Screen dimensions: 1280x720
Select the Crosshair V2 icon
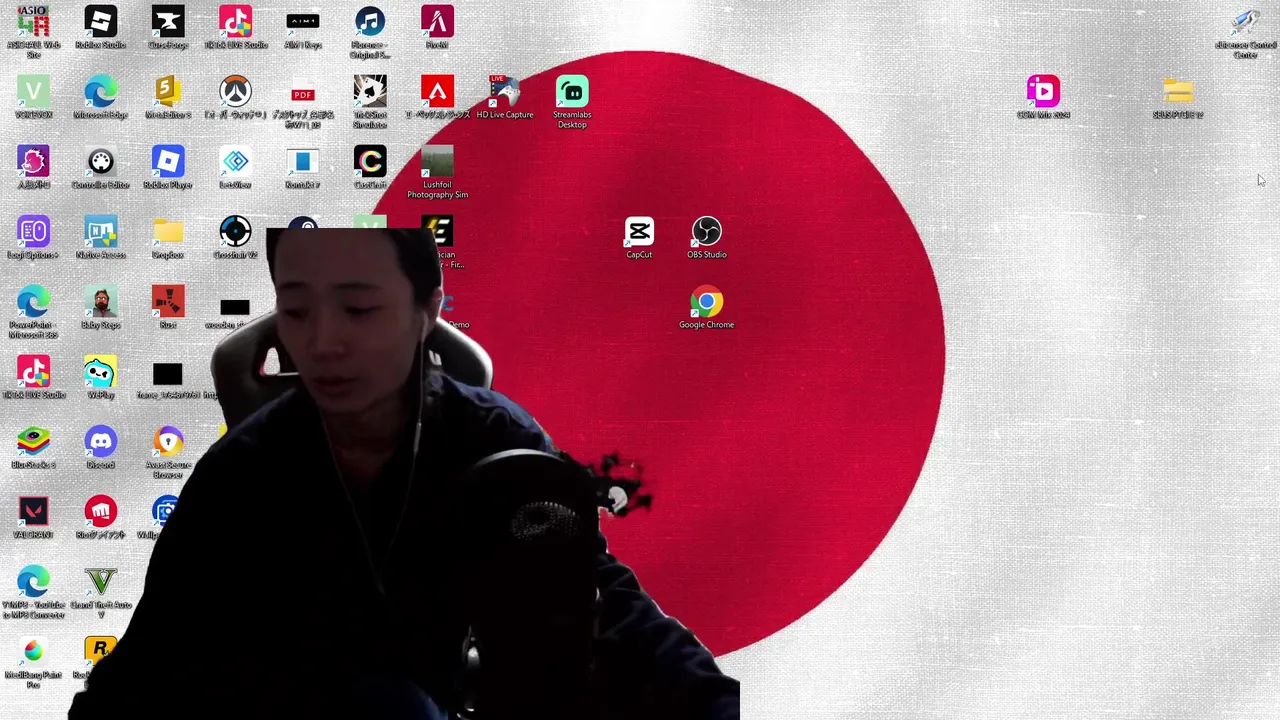[235, 232]
